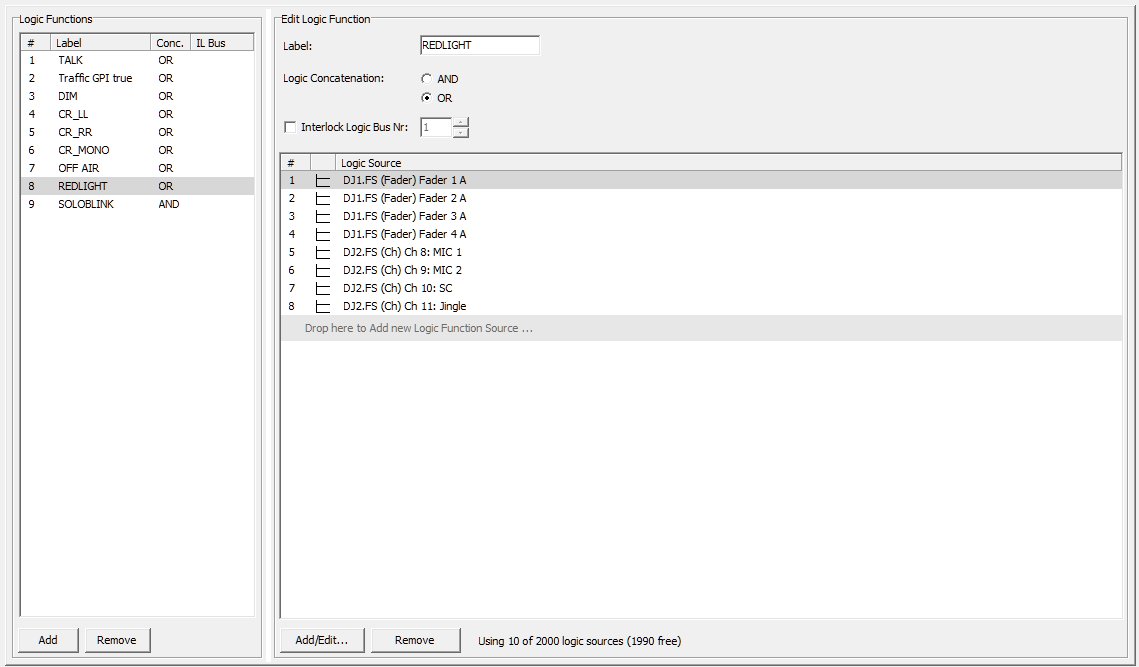Click the channel icon beside Ch 9: MIC 2
Screen dimensions: 1139x667
[322, 270]
